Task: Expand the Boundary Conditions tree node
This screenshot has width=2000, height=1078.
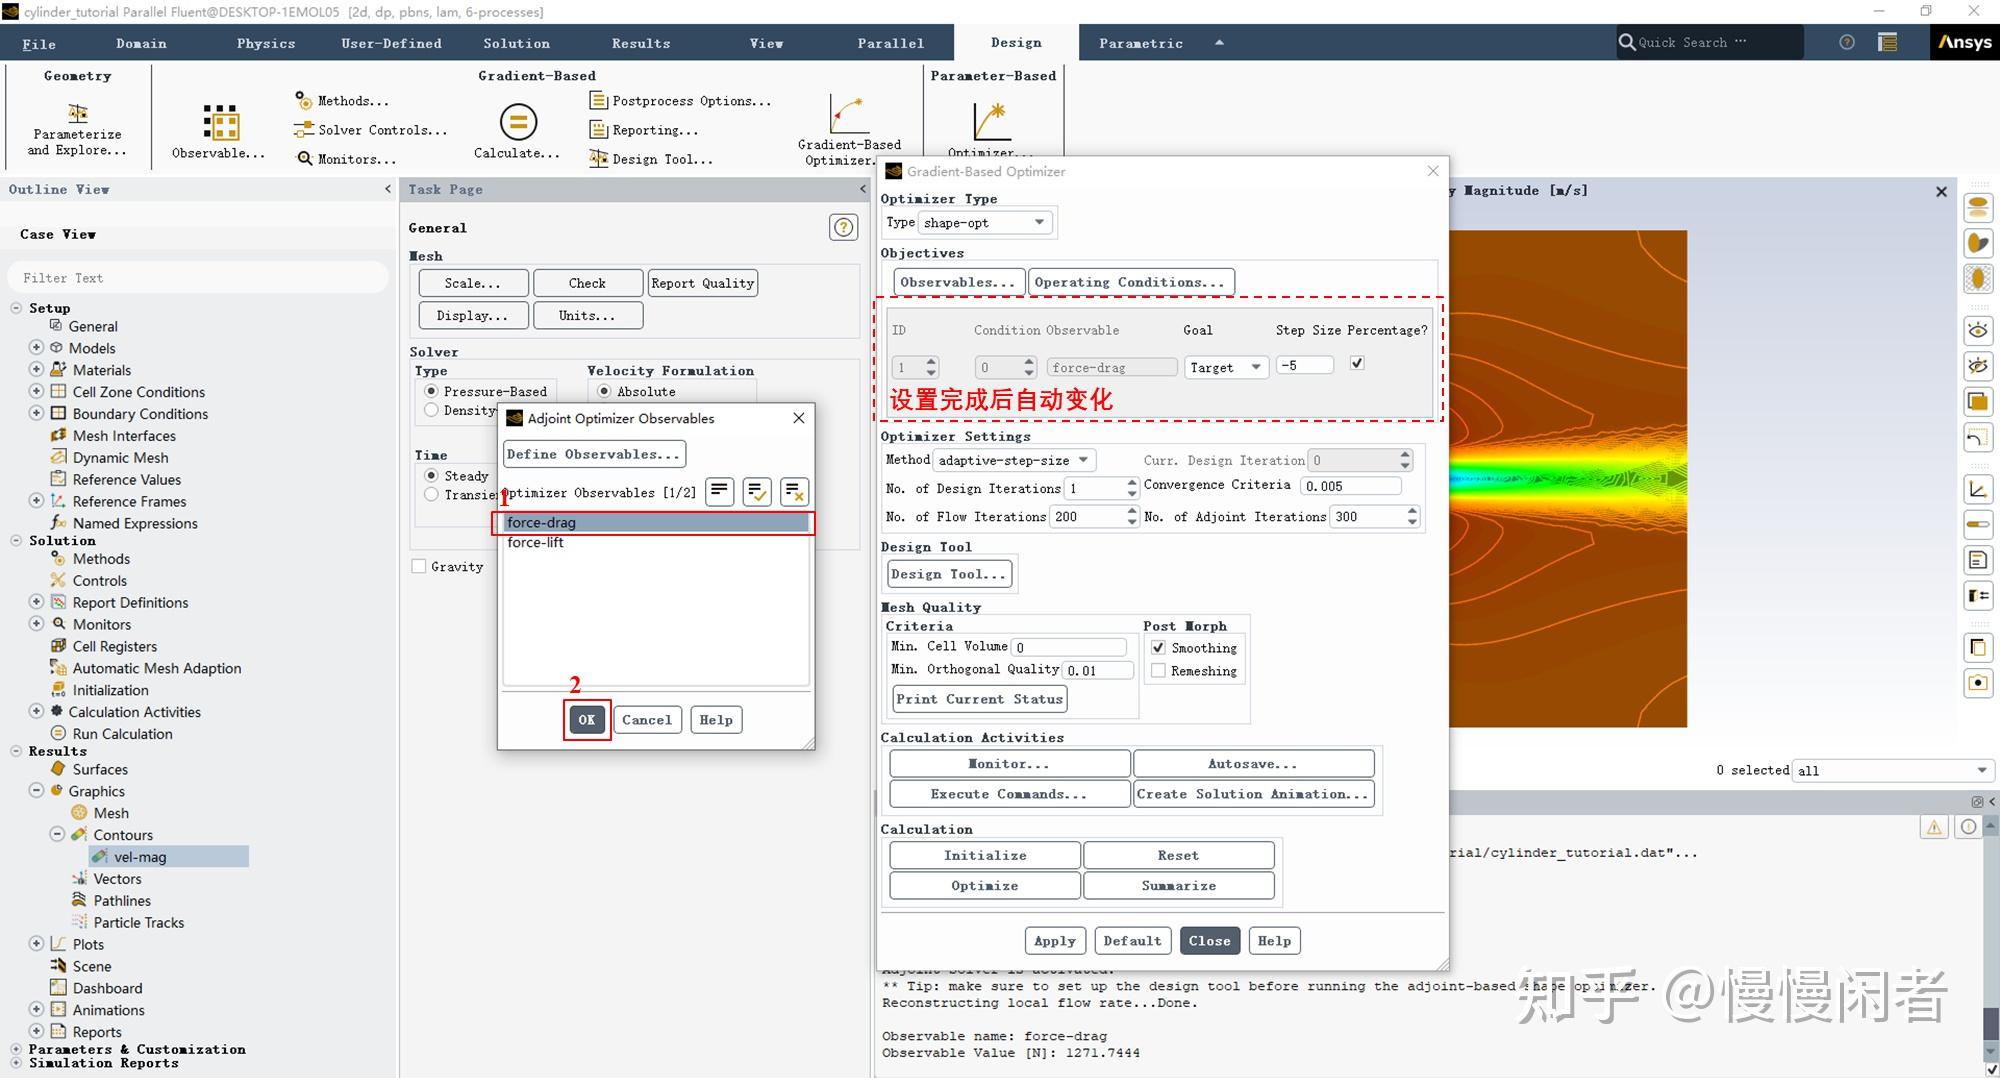Action: tap(36, 413)
